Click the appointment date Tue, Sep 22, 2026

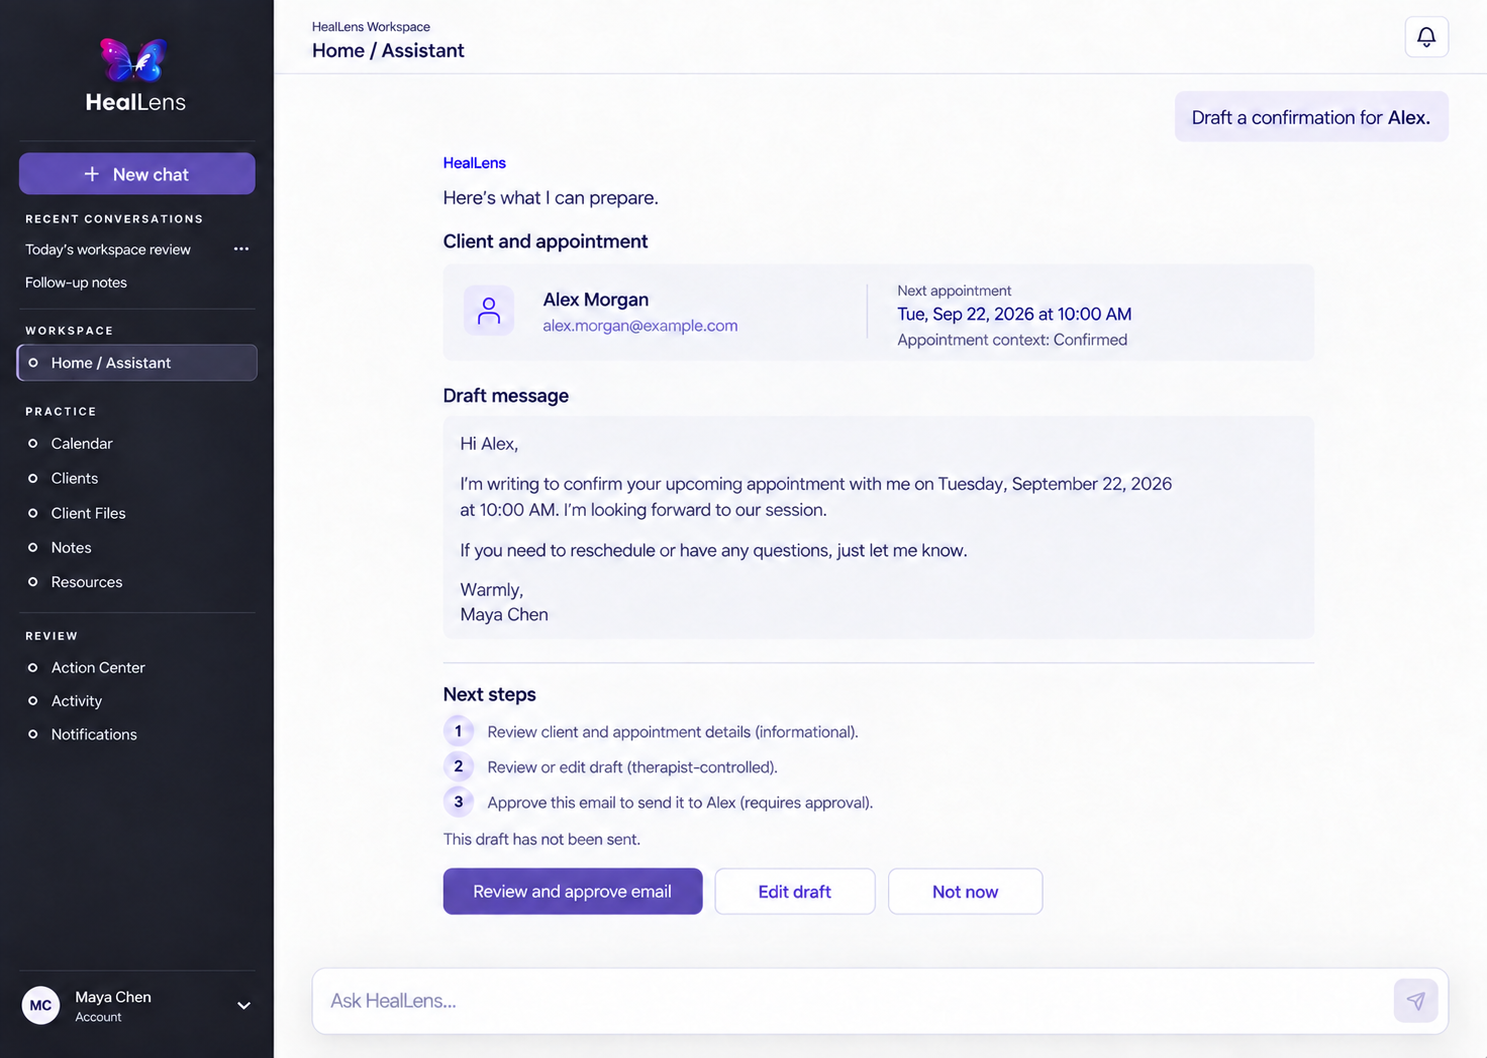point(1014,314)
